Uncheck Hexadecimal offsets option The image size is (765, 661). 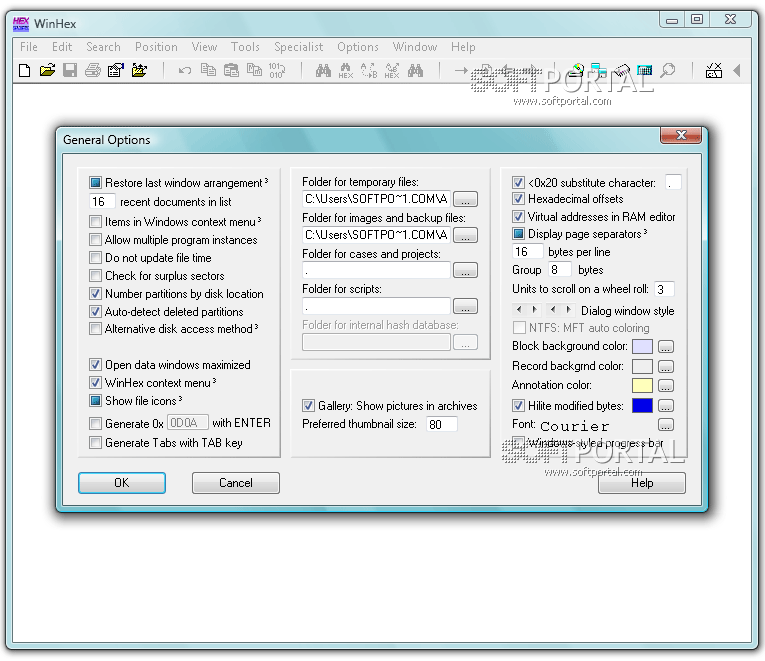[x=518, y=199]
